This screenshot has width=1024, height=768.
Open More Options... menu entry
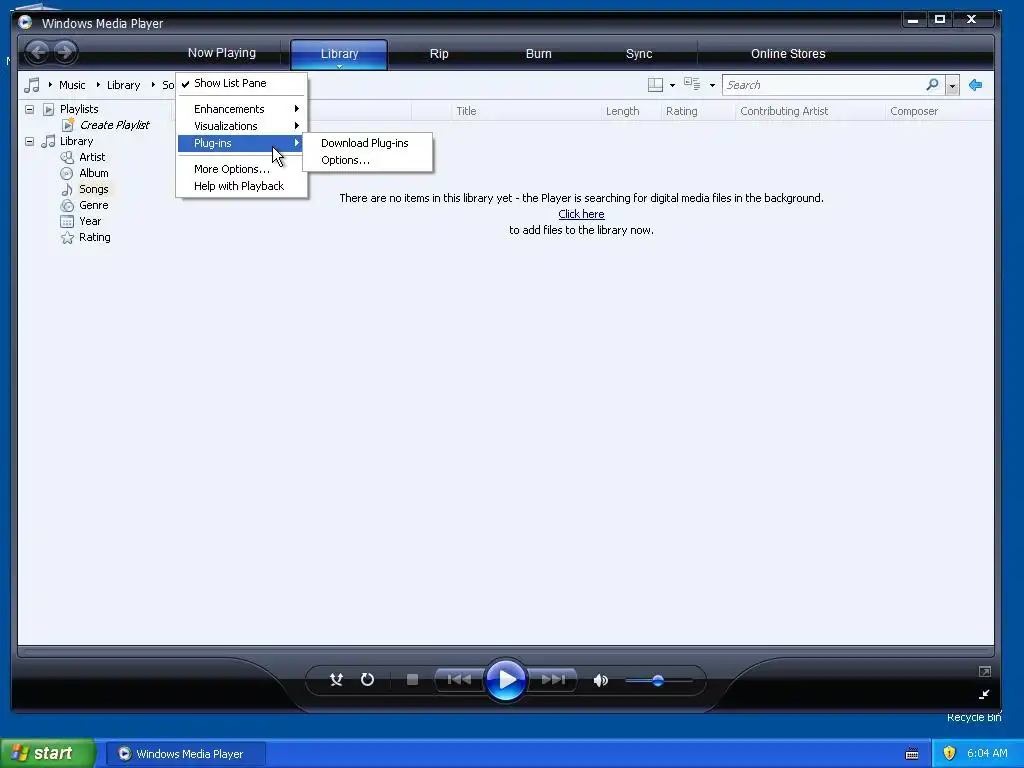point(242,169)
